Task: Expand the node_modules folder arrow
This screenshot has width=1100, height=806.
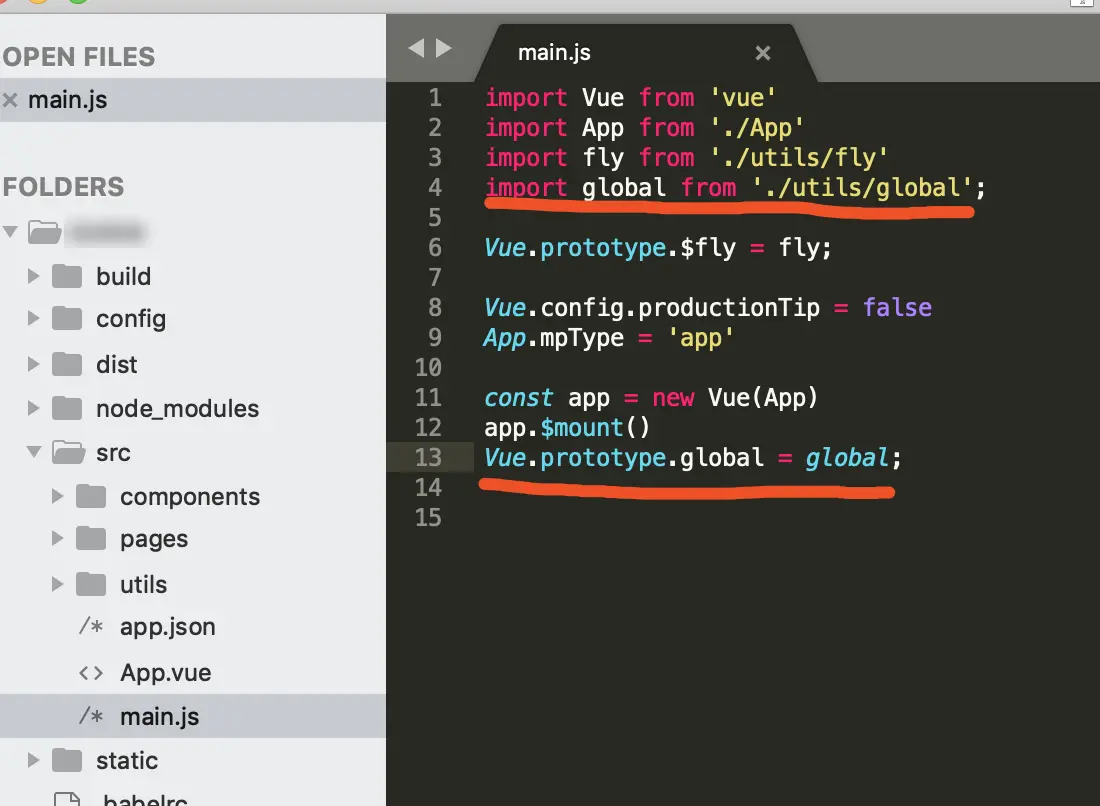Action: [x=33, y=408]
